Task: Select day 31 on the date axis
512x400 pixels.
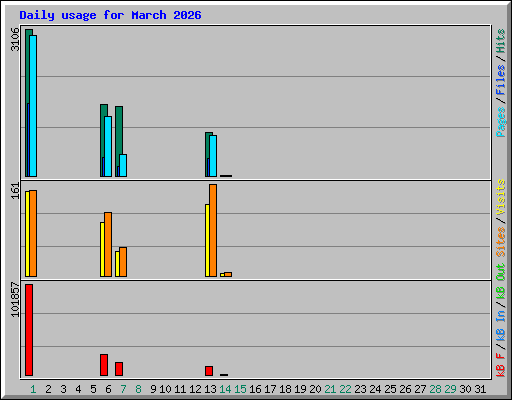Action: click(480, 389)
